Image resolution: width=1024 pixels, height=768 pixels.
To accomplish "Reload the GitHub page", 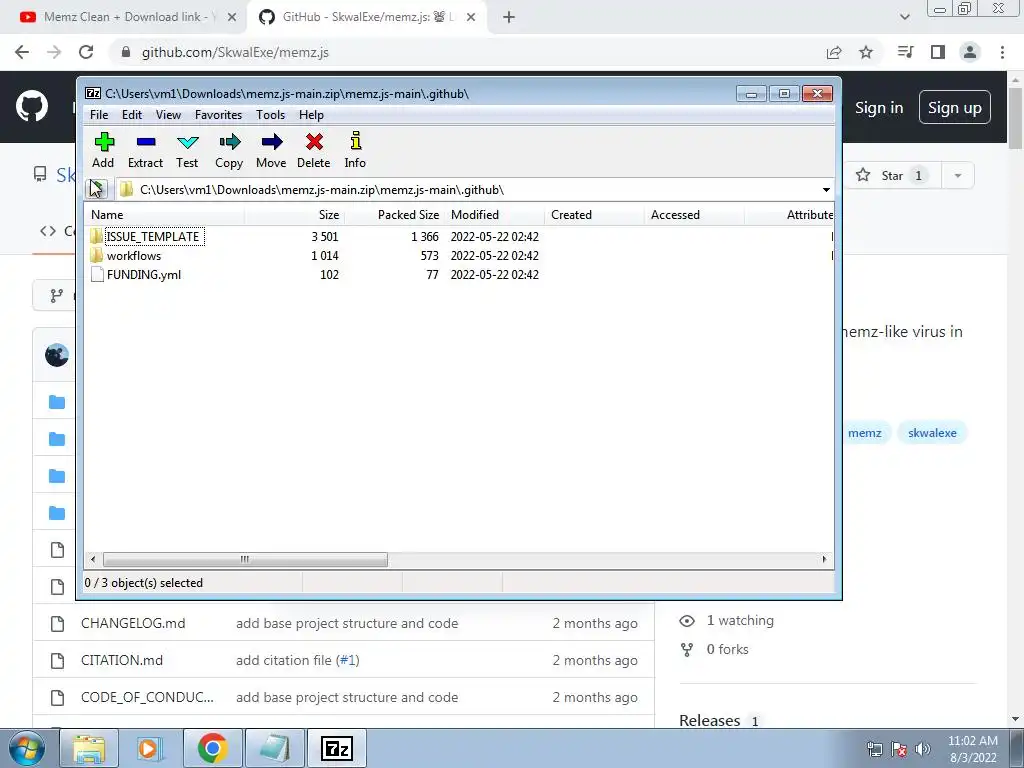I will click(86, 52).
